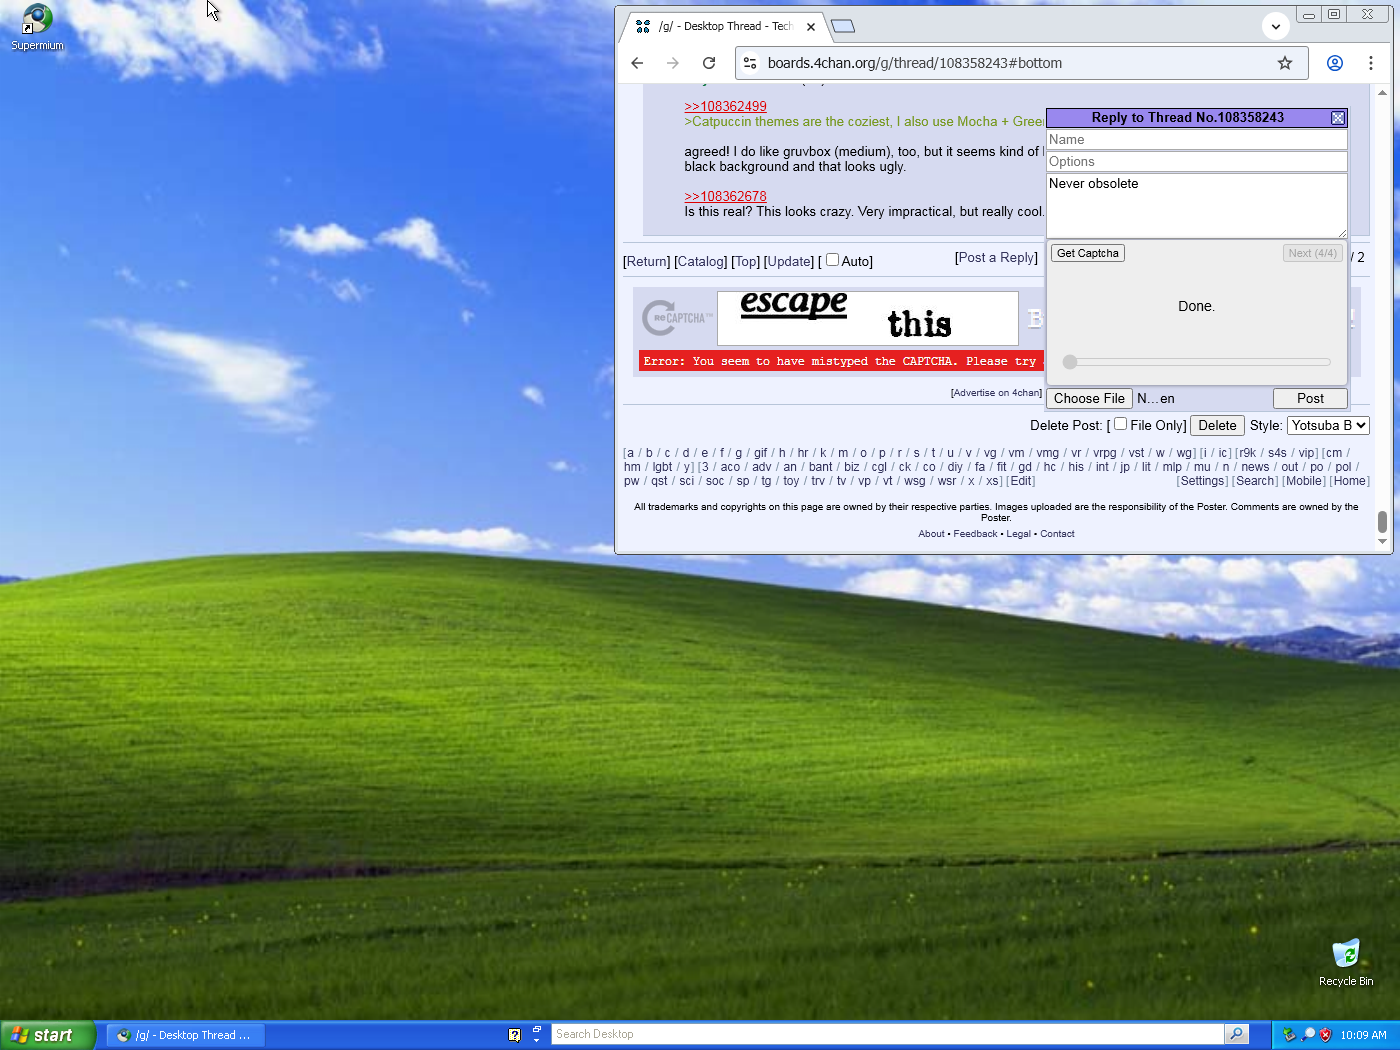This screenshot has height=1050, width=1400.
Task: Jump to Top link
Action: [x=746, y=261]
